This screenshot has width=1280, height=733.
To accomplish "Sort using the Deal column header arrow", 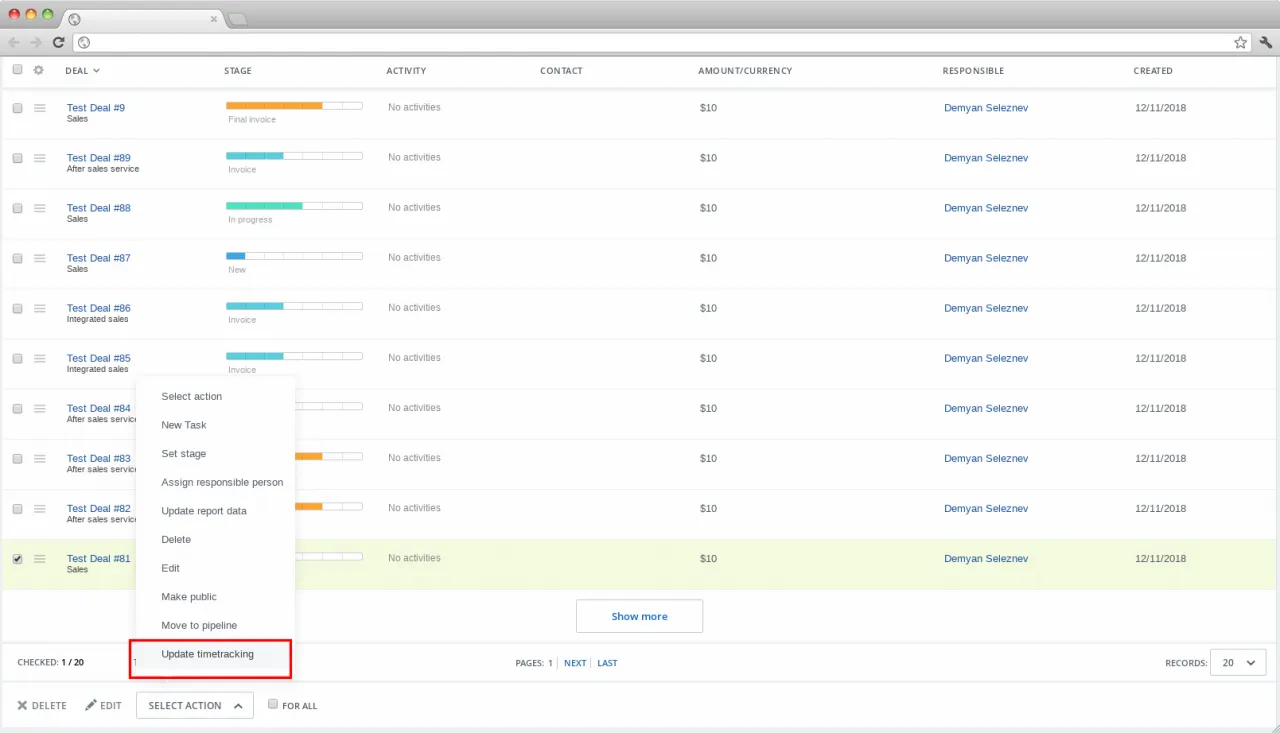I will point(96,71).
